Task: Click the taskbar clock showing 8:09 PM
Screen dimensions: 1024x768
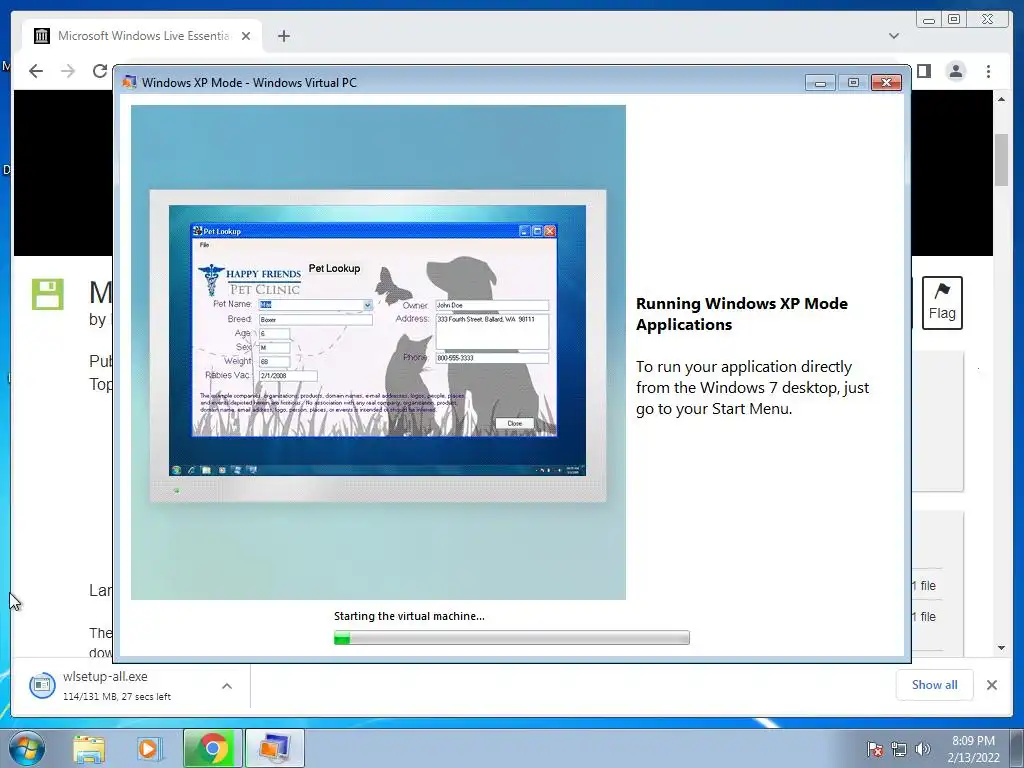Action: point(973,749)
